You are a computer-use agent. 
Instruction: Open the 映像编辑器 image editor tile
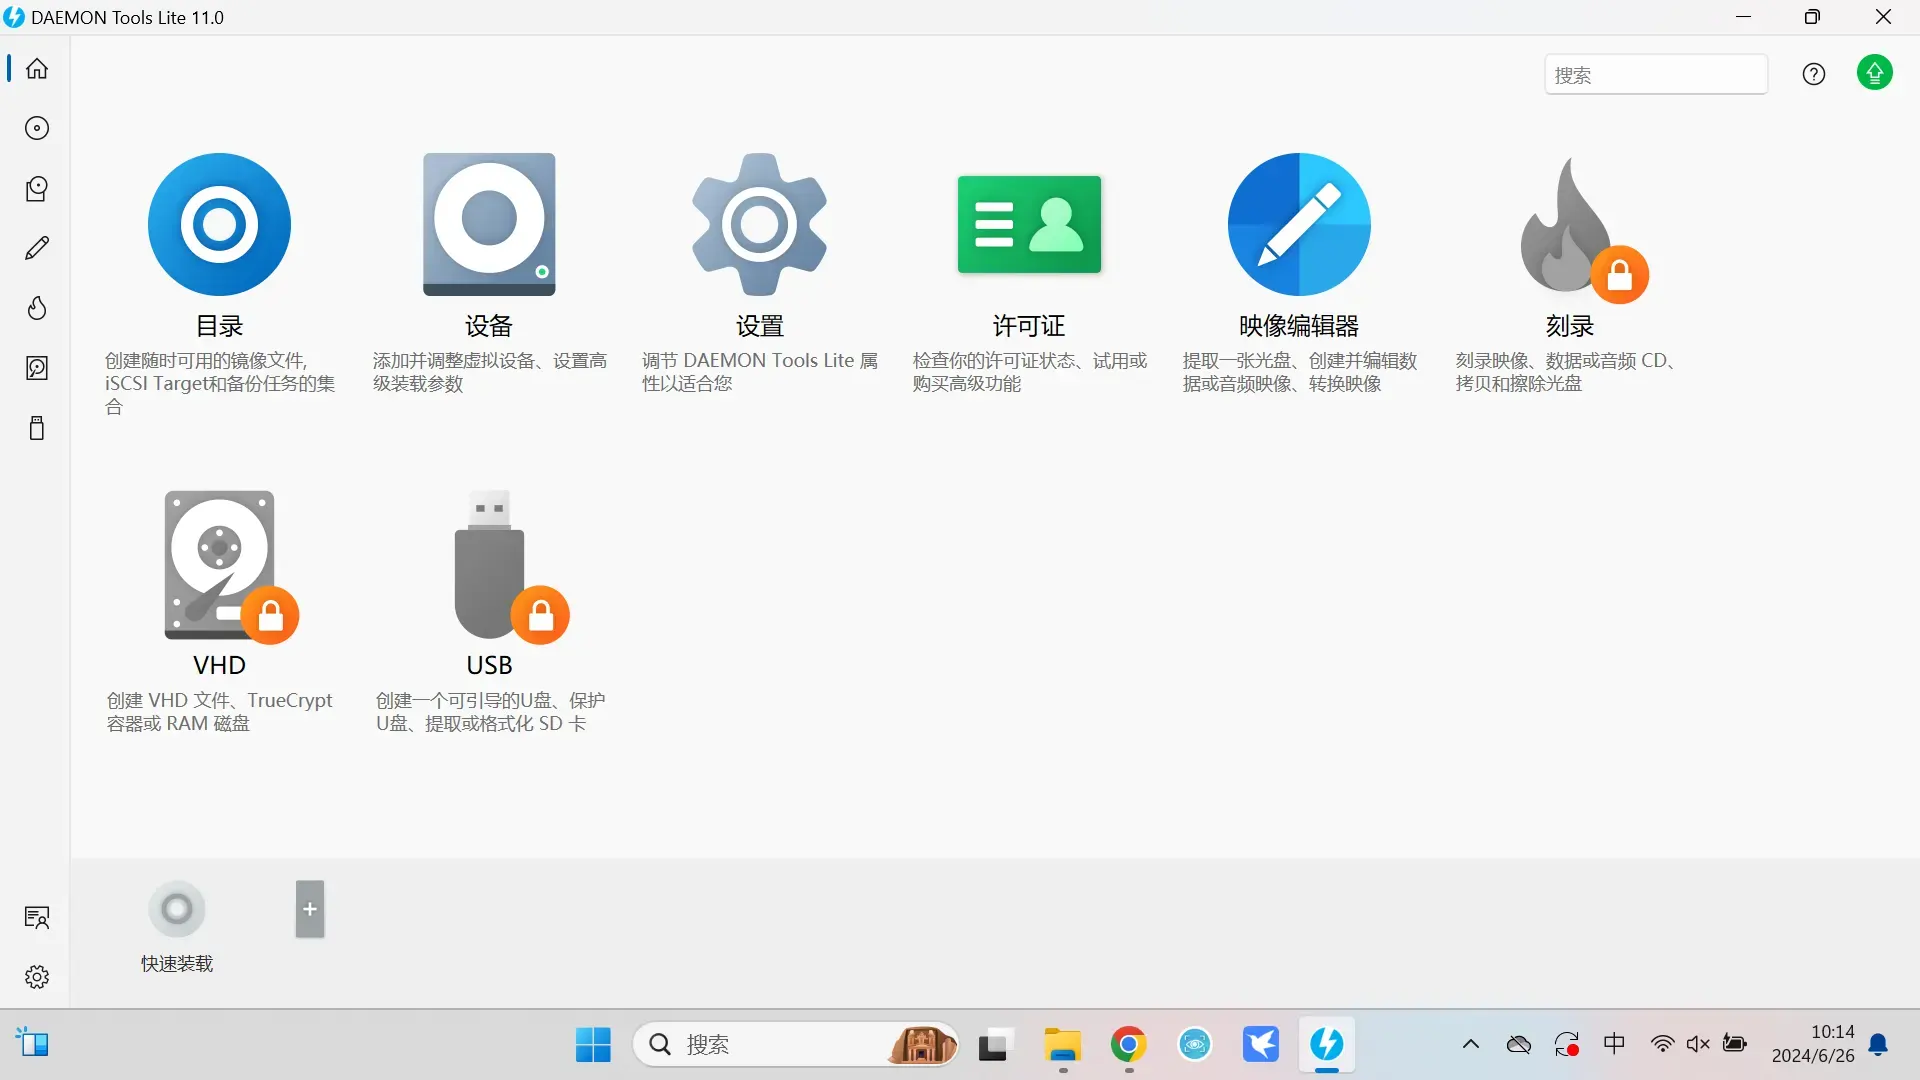coord(1299,224)
